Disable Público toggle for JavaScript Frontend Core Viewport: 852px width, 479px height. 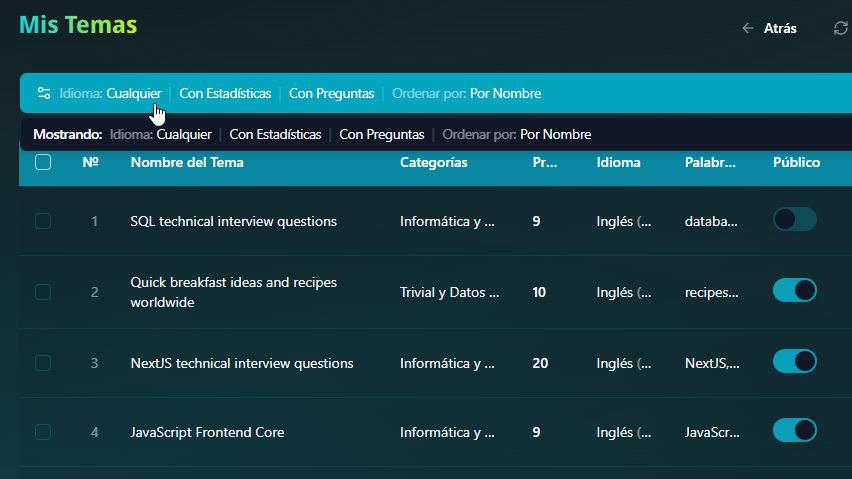795,431
